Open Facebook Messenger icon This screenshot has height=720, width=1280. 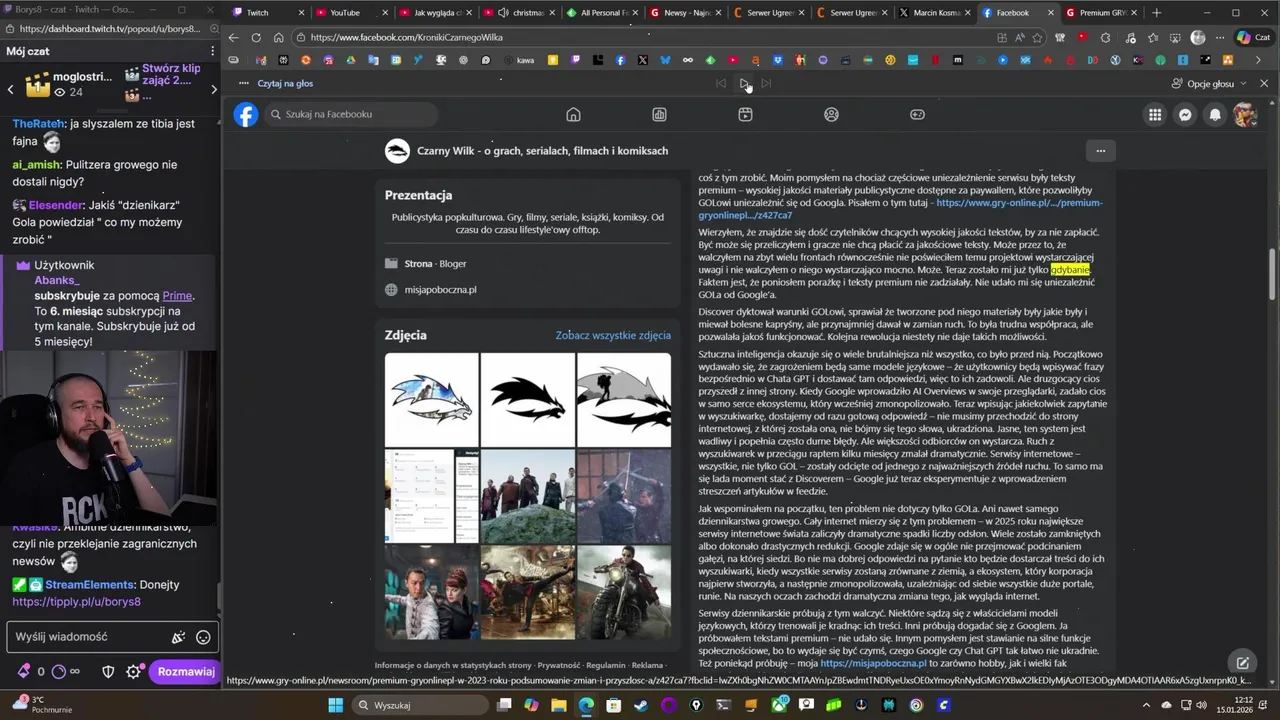click(1185, 114)
